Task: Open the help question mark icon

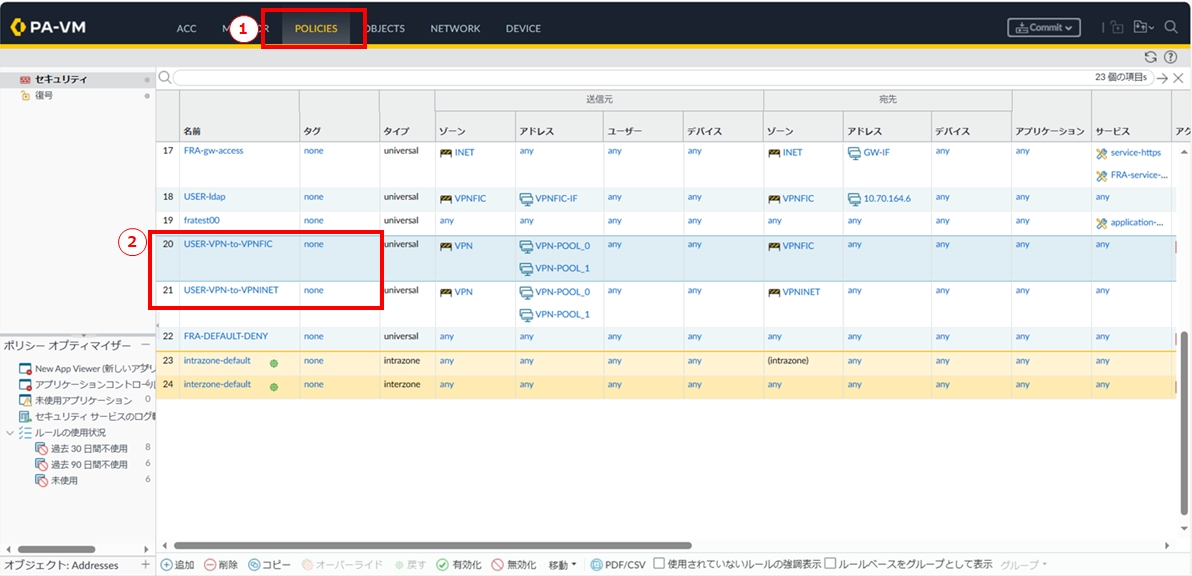Action: (x=1170, y=58)
